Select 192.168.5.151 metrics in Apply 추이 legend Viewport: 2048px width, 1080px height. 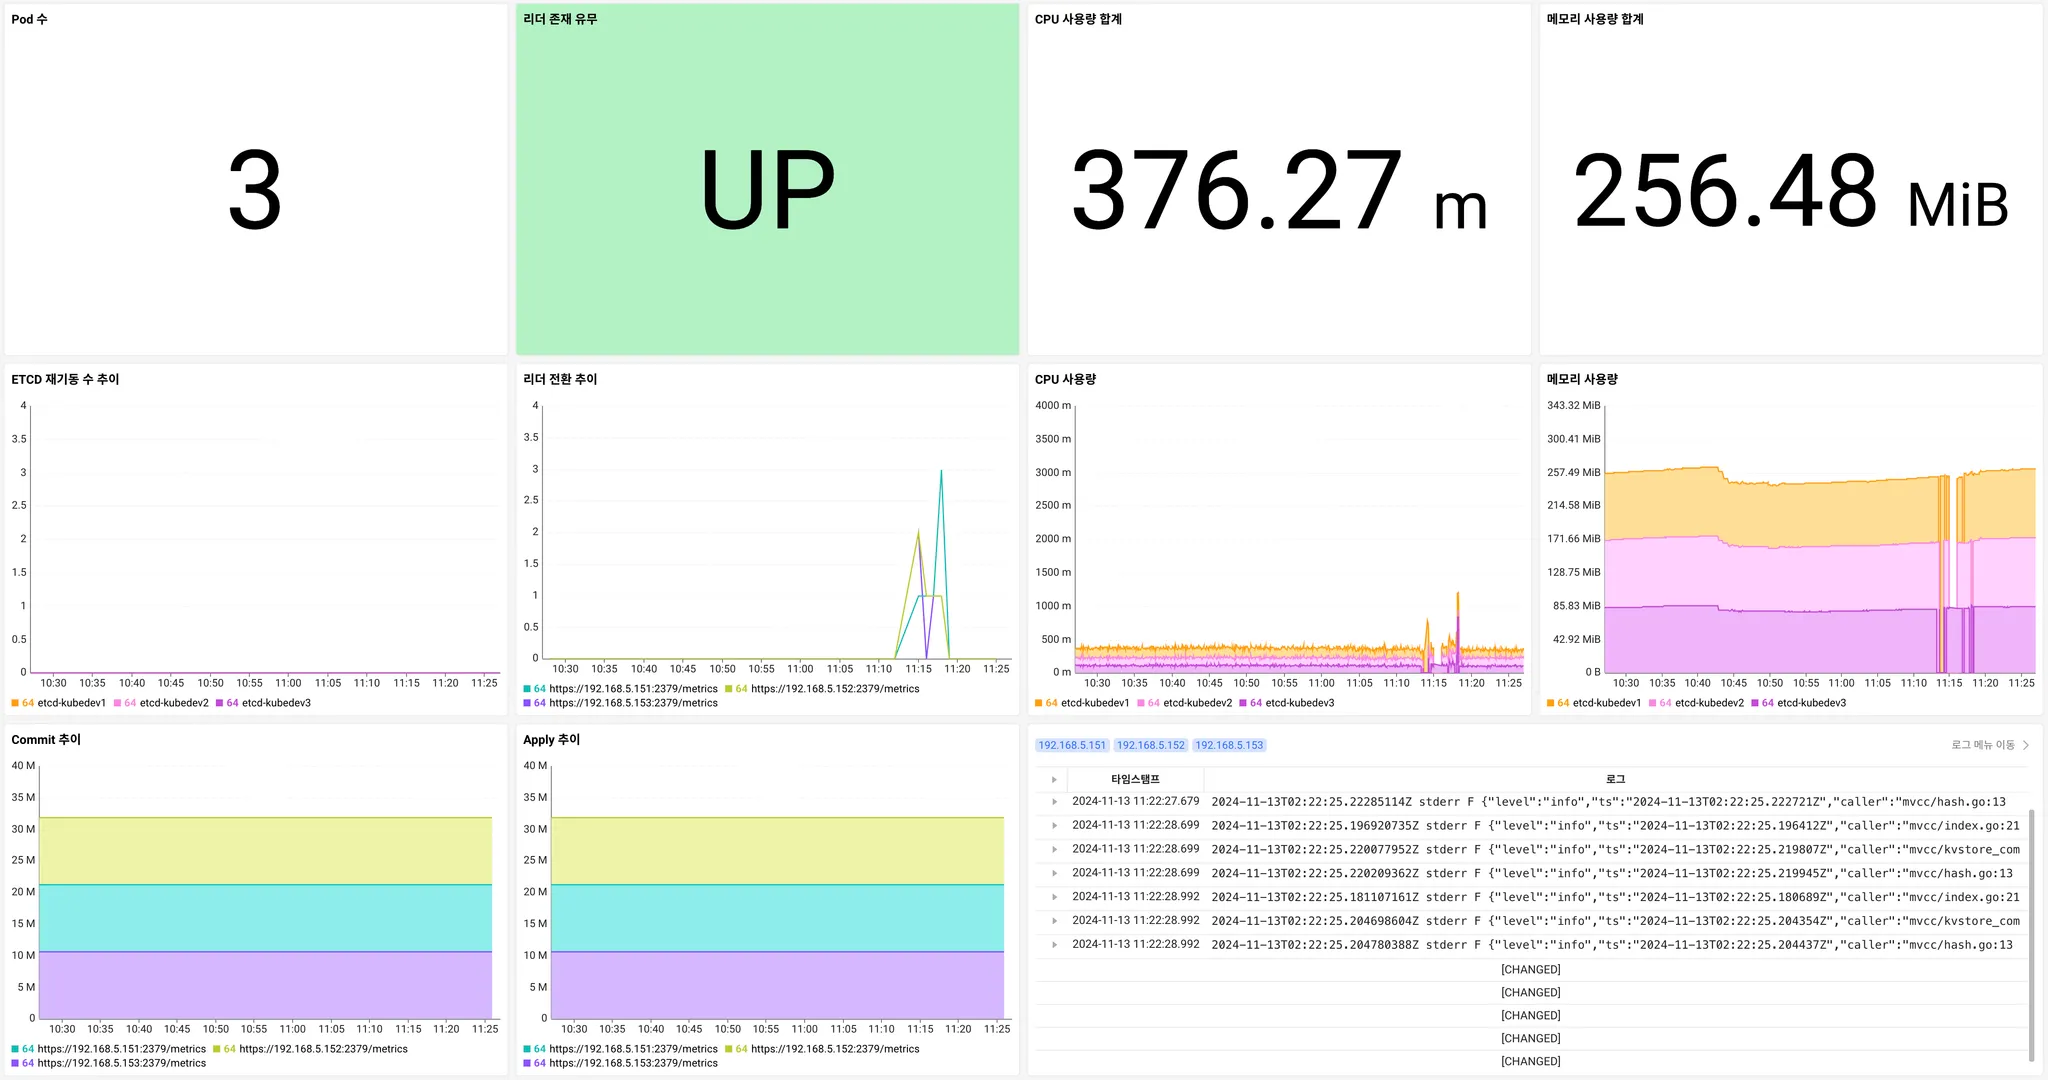620,1049
